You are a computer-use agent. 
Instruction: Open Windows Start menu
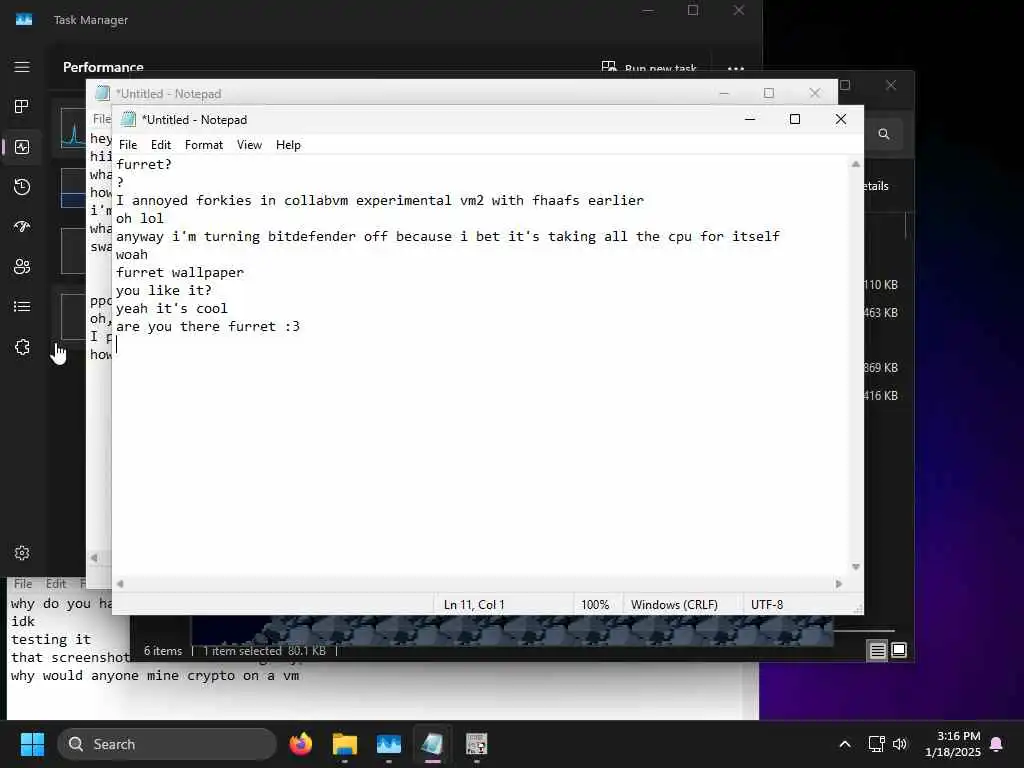pyautogui.click(x=32, y=744)
